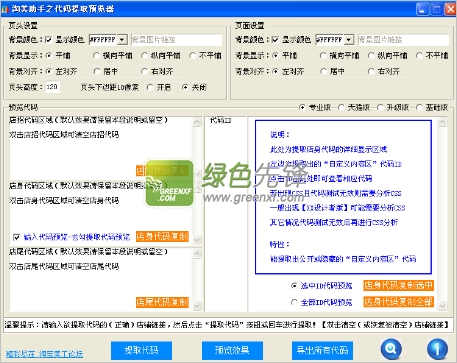Click up arrow of 店招代码区域 scrollbar
The width and height of the screenshot is (457, 363).
click(197, 122)
